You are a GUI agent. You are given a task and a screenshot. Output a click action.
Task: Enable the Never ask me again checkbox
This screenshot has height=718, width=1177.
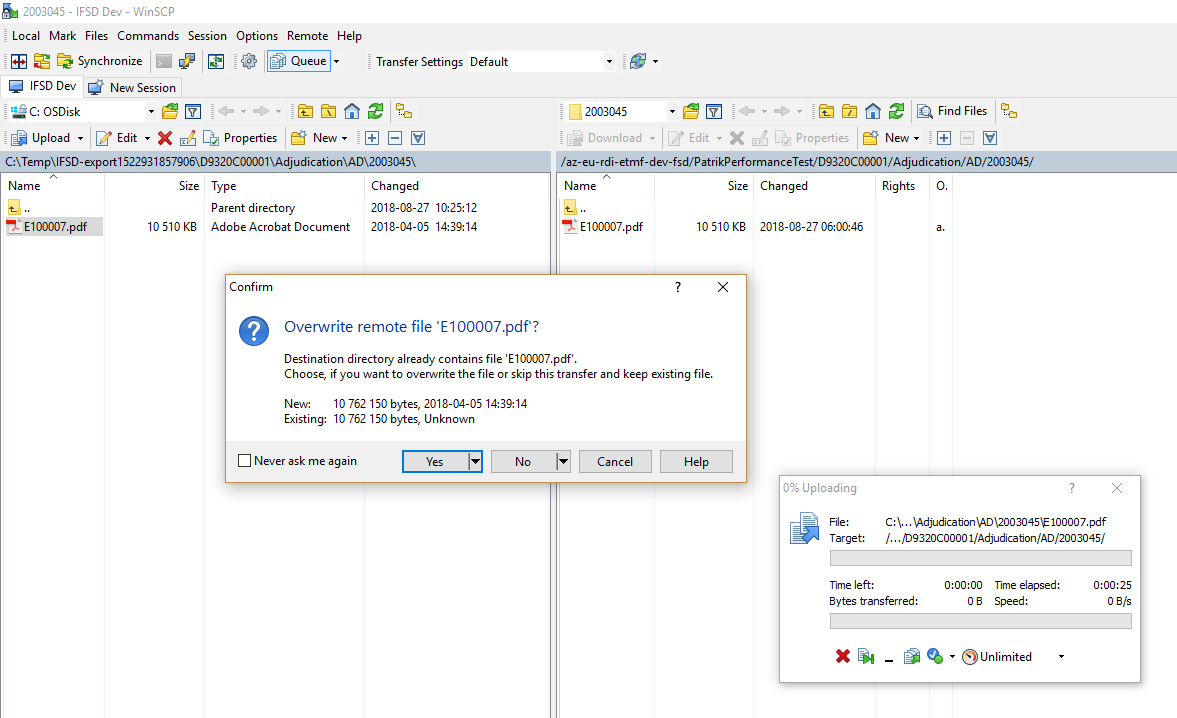(x=245, y=461)
